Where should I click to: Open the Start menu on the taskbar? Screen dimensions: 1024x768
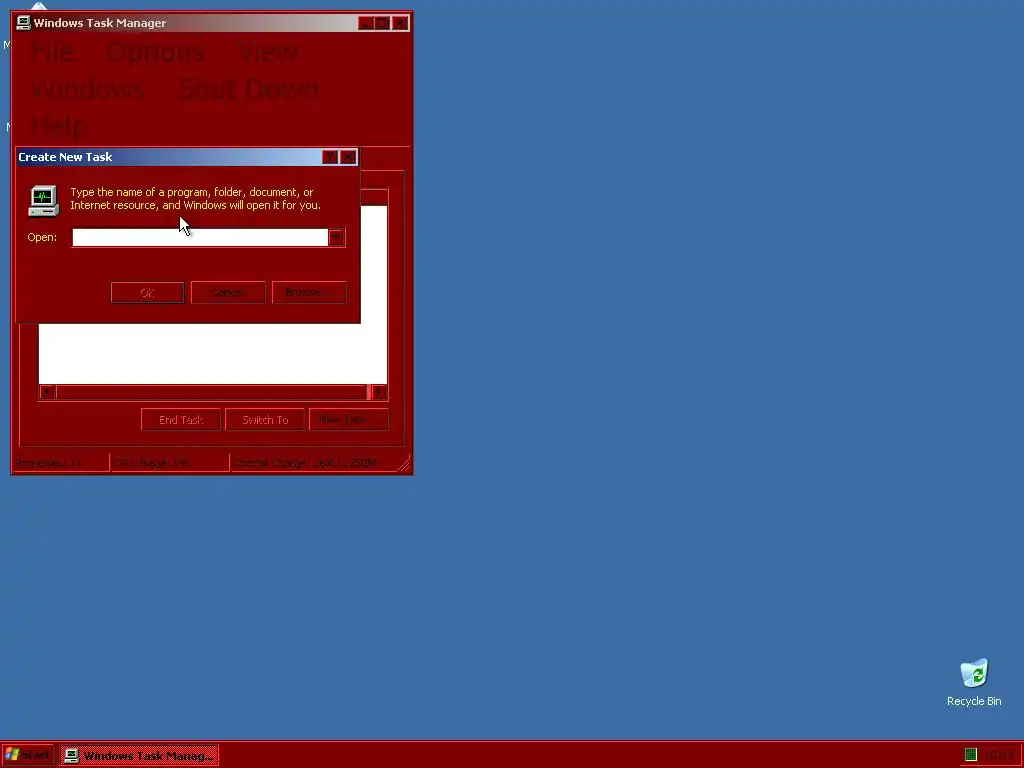[x=27, y=756]
